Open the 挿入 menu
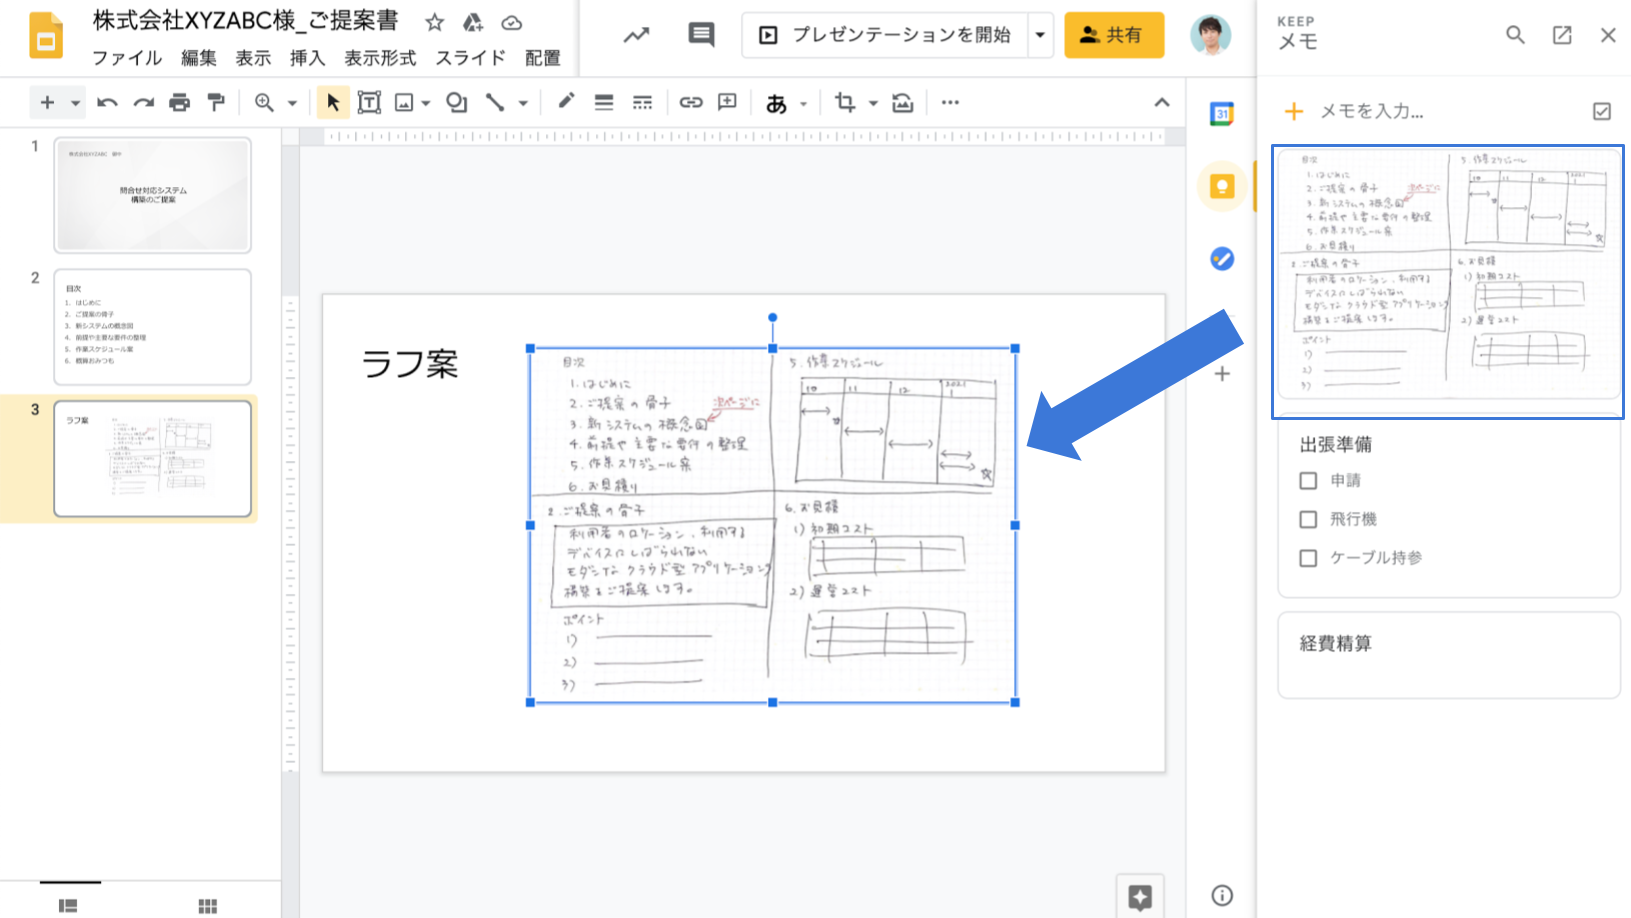Viewport: 1631px width, 918px height. coord(308,58)
